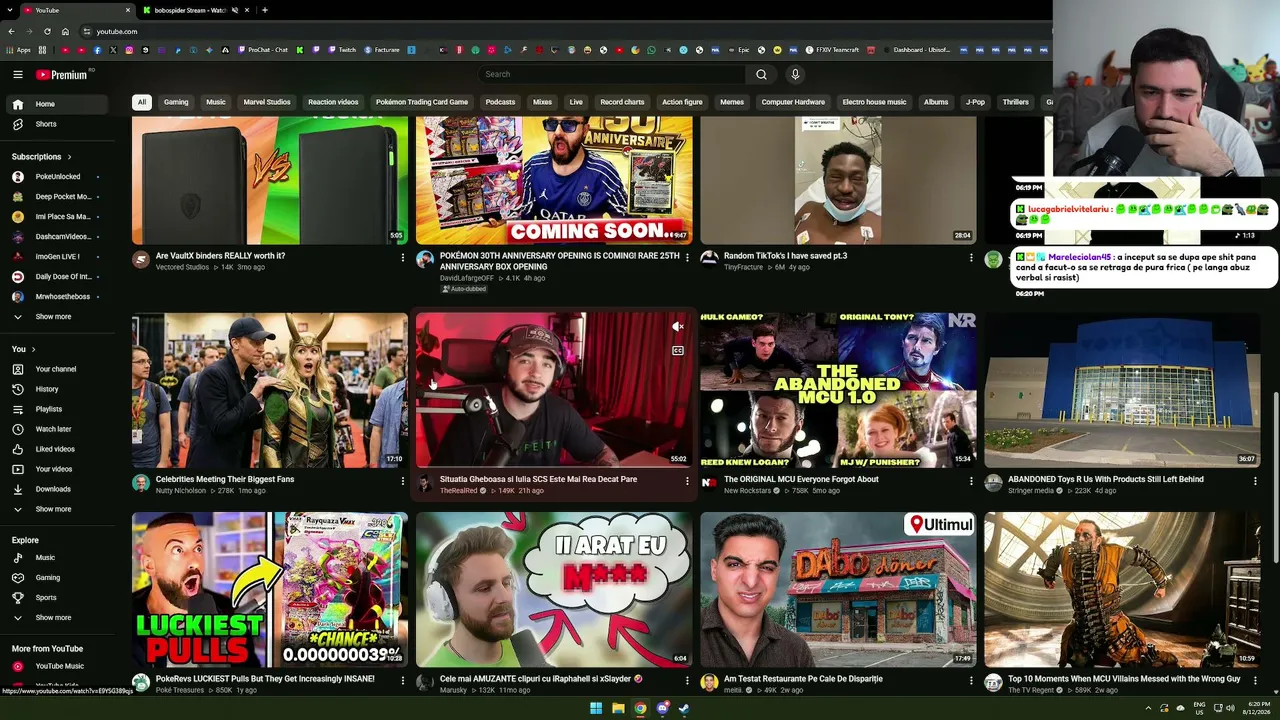Image resolution: width=1280 pixels, height=720 pixels.
Task: Click the browser back arrow
Action: [11, 31]
